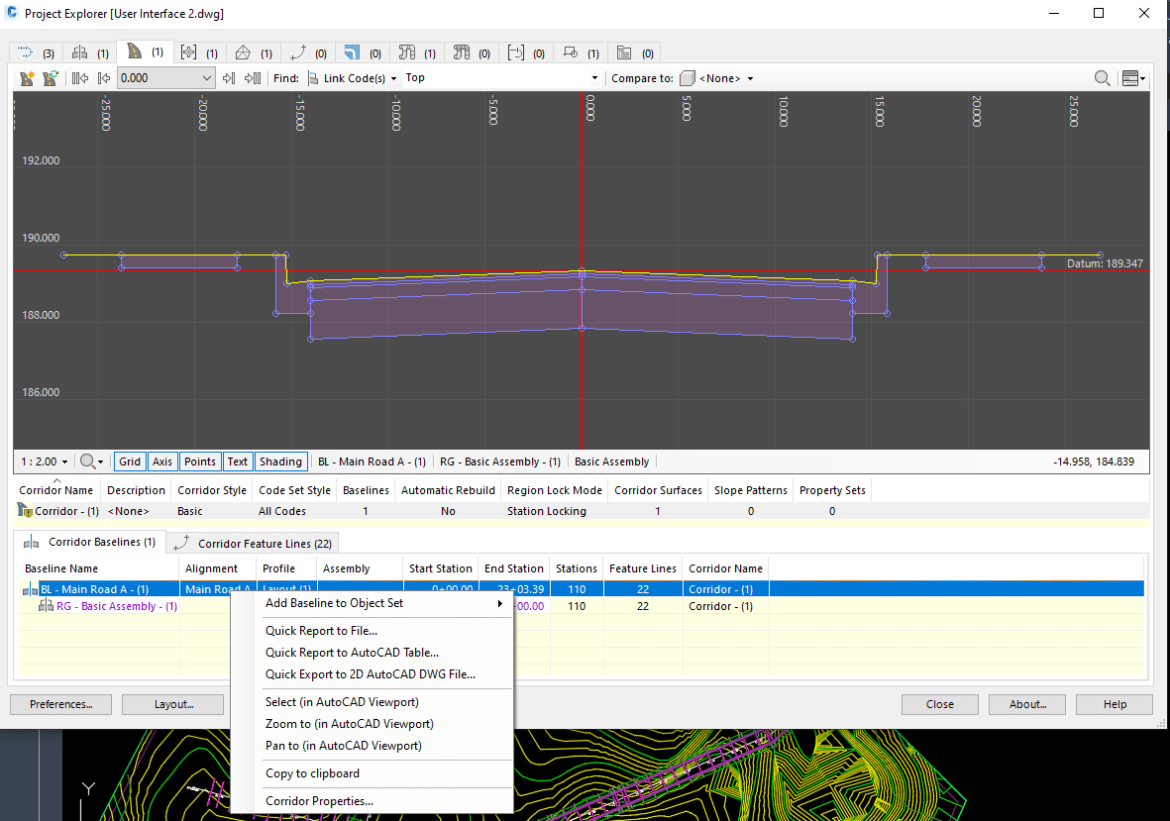1170x821 pixels.
Task: Click the search magnifier icon
Action: click(x=1102, y=77)
